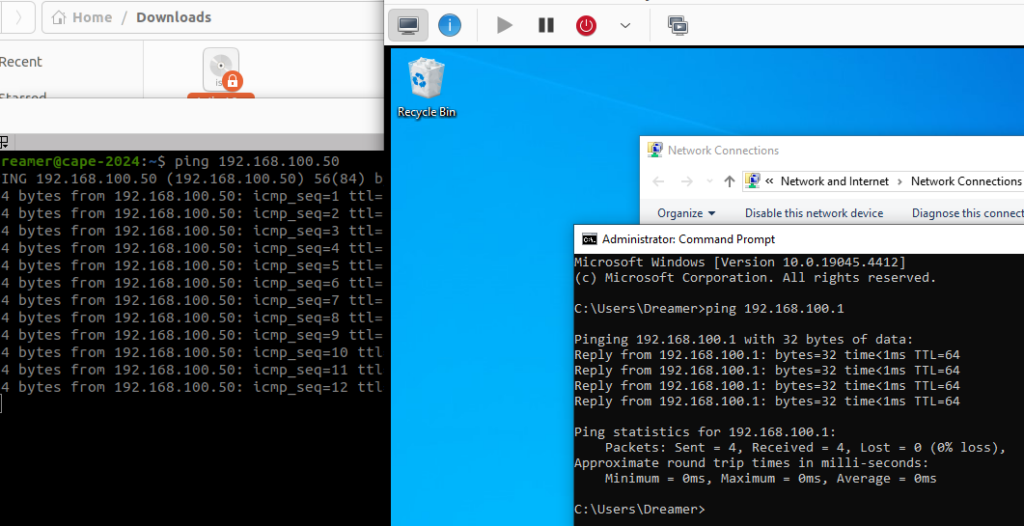Open the Organize dropdown menu
This screenshot has height=526, width=1024.
click(686, 213)
